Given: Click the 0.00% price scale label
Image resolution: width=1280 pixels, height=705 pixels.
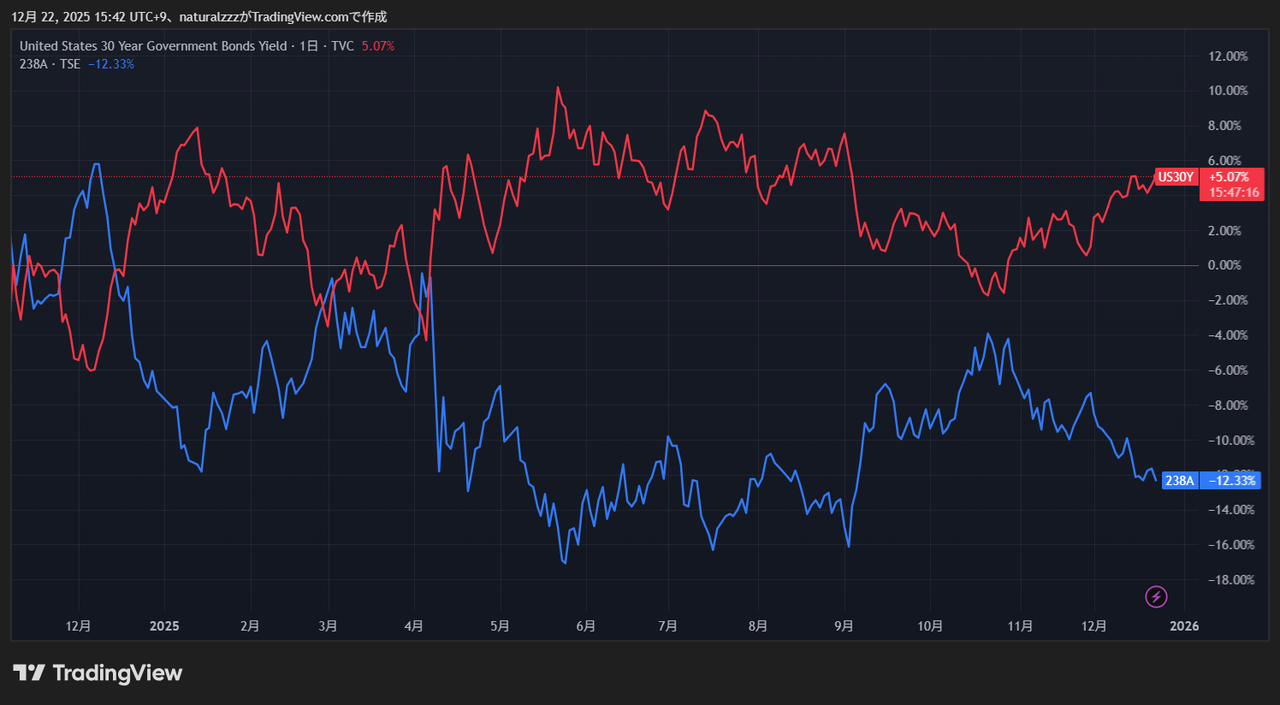Looking at the screenshot, I should click(1228, 265).
